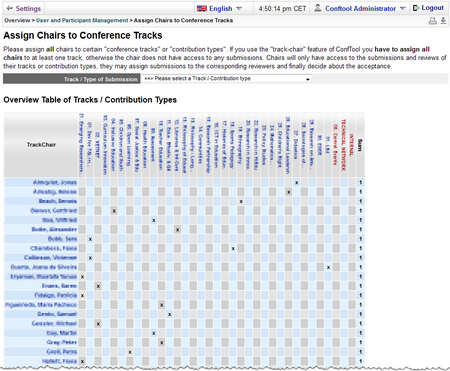Select the 08. Health Education column header
This screenshot has height=371, width=450.
pos(145,144)
